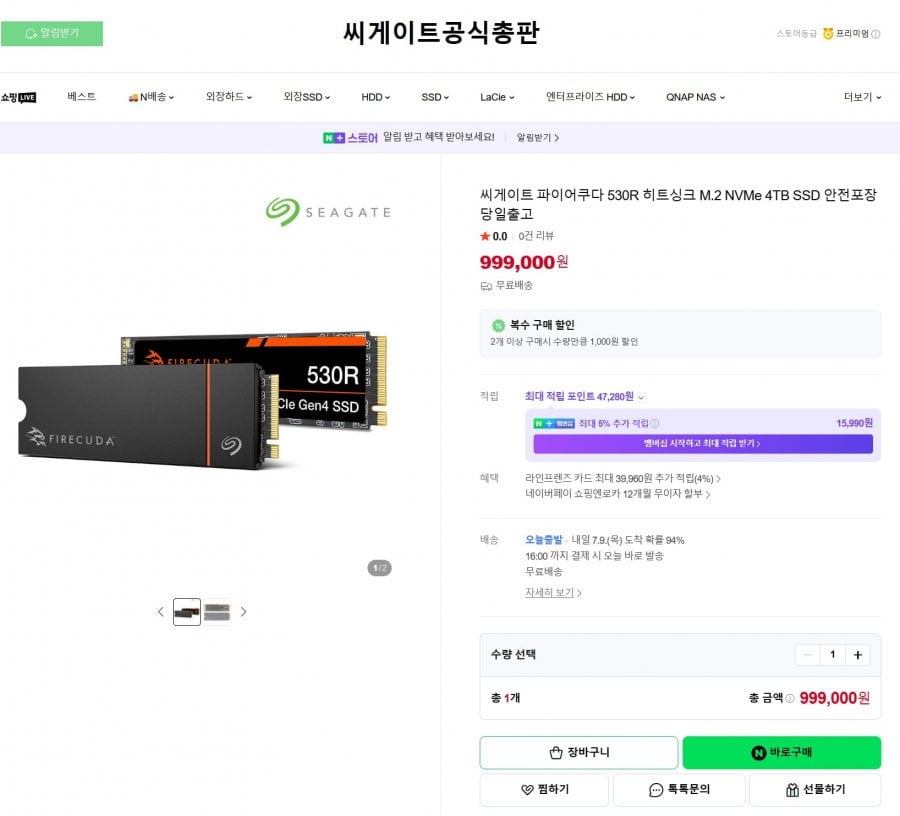Viewport: 900px width, 816px height.
Task: Click the 찜하기 wishlist button
Action: [x=544, y=790]
